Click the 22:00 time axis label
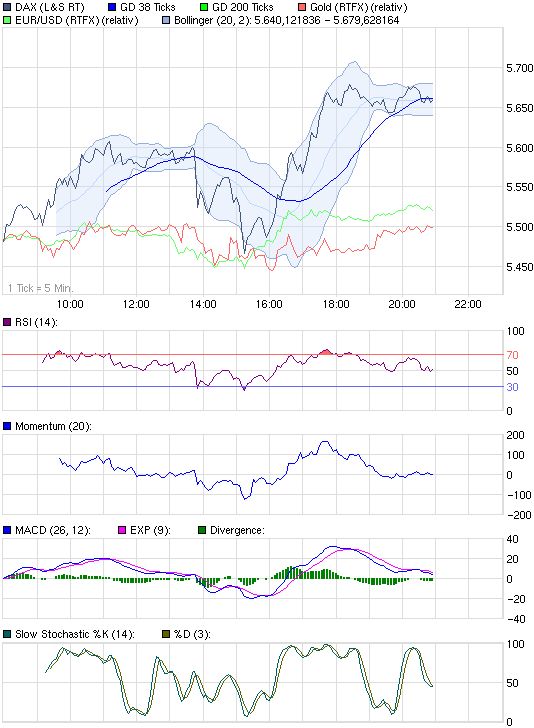Screen dimensions: 534x728 pos(468,304)
